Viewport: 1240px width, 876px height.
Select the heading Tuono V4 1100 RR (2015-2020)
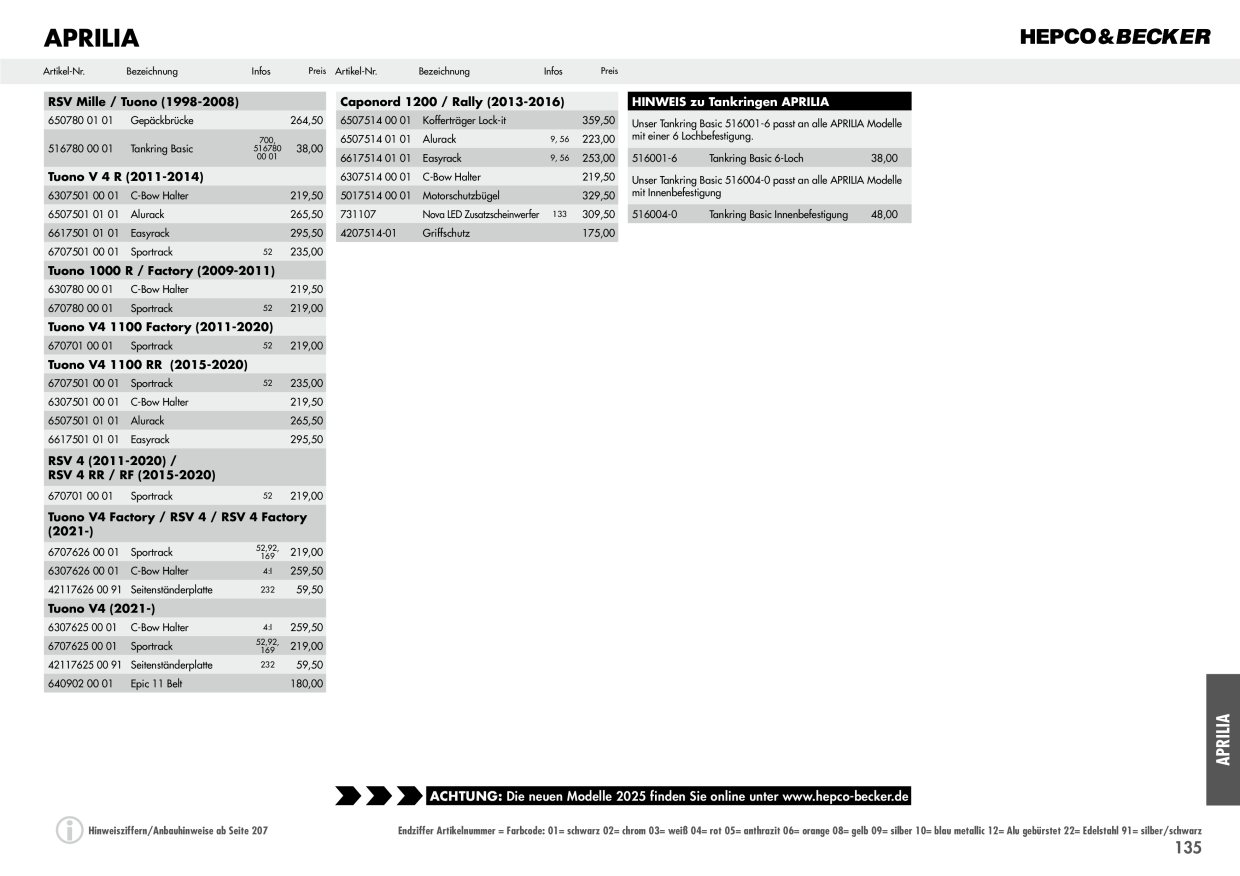(148, 364)
